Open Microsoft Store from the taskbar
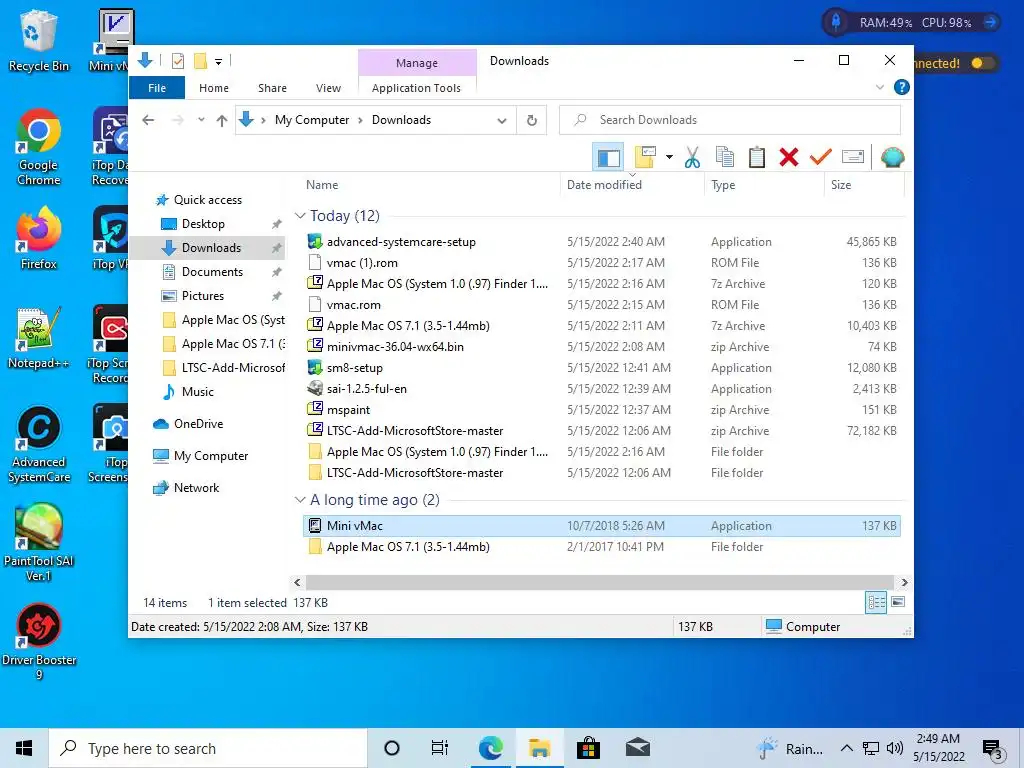Viewport: 1024px width, 768px height. [x=588, y=748]
